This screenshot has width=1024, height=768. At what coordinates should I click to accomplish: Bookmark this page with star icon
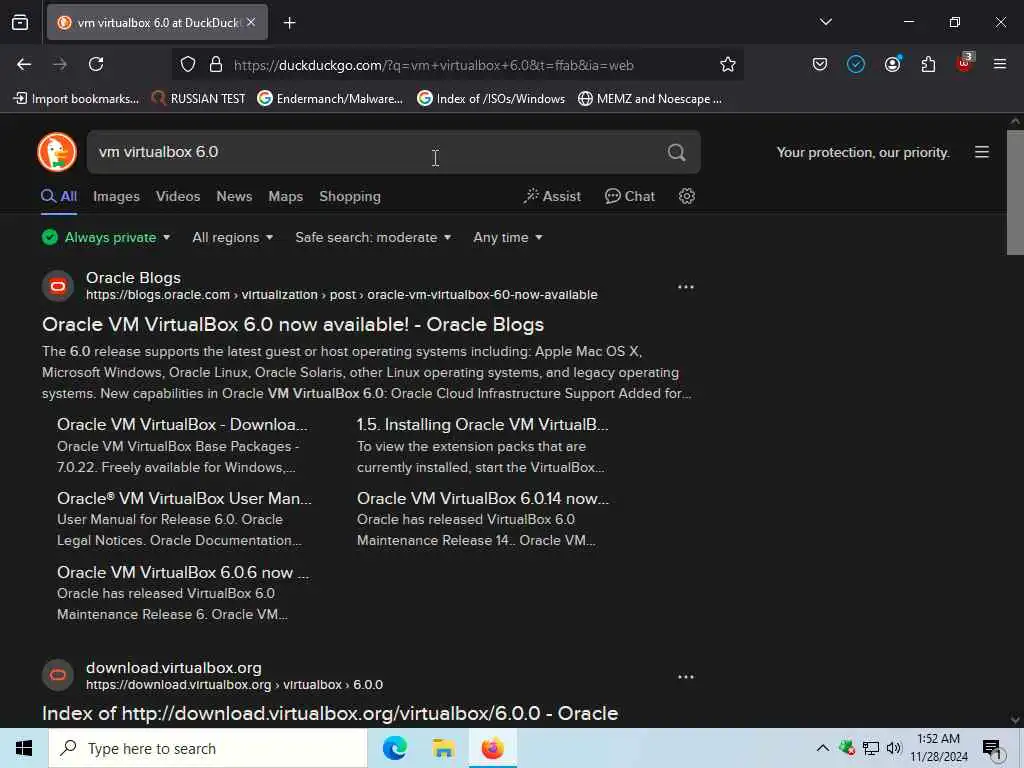click(728, 64)
